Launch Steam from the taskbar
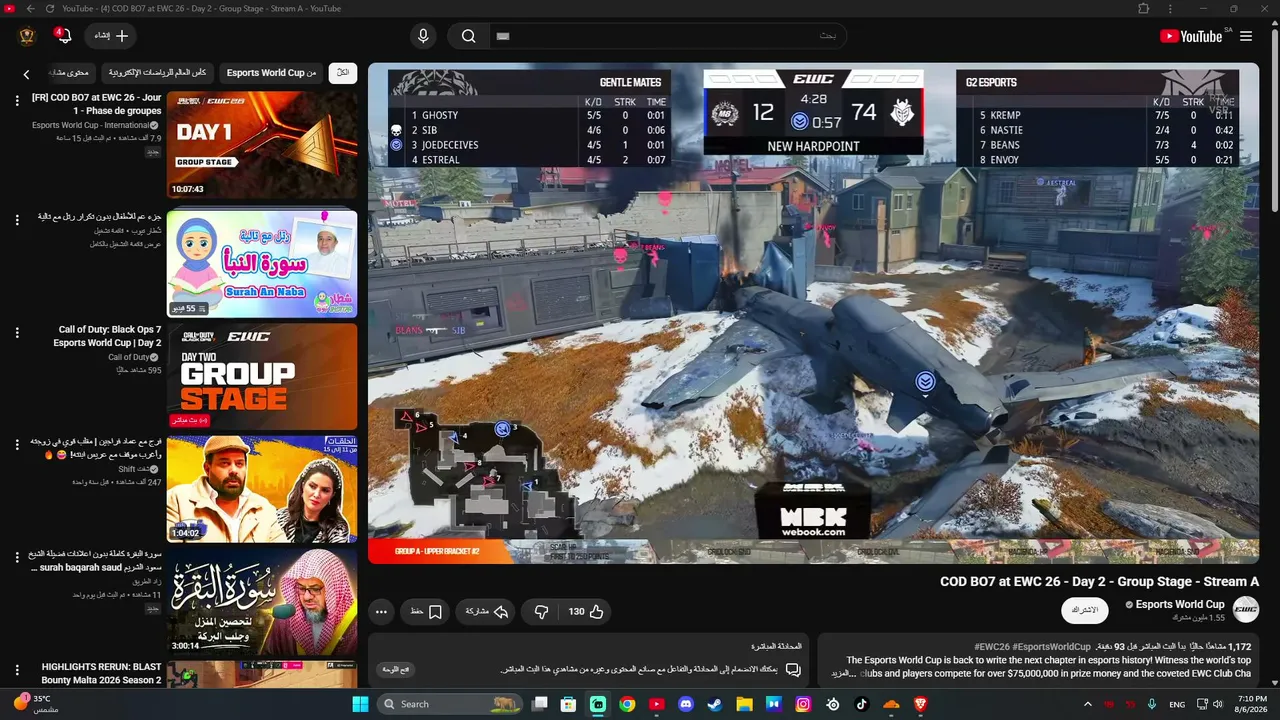 click(715, 704)
